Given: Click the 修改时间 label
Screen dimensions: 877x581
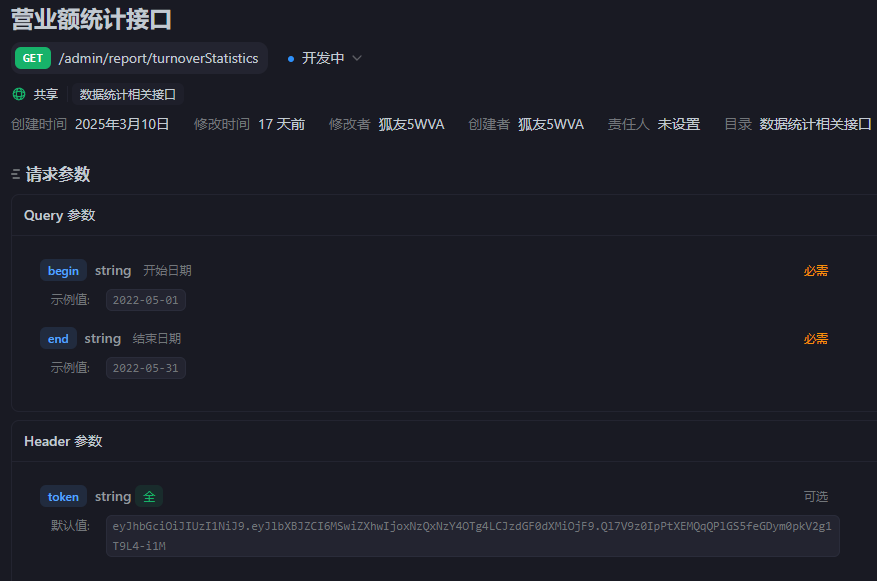Looking at the screenshot, I should click(221, 124).
